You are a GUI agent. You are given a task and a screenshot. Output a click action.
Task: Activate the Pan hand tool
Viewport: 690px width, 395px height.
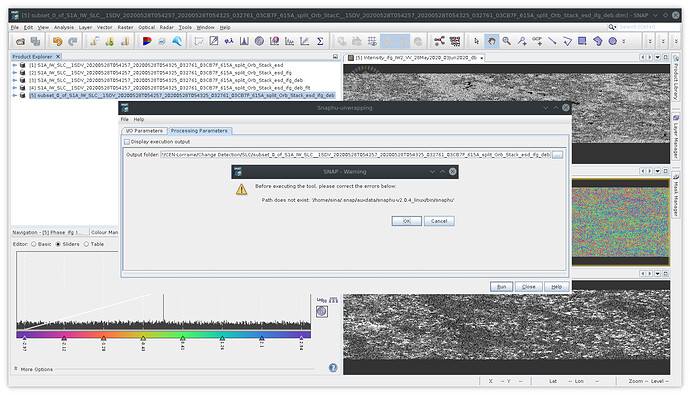pos(492,41)
